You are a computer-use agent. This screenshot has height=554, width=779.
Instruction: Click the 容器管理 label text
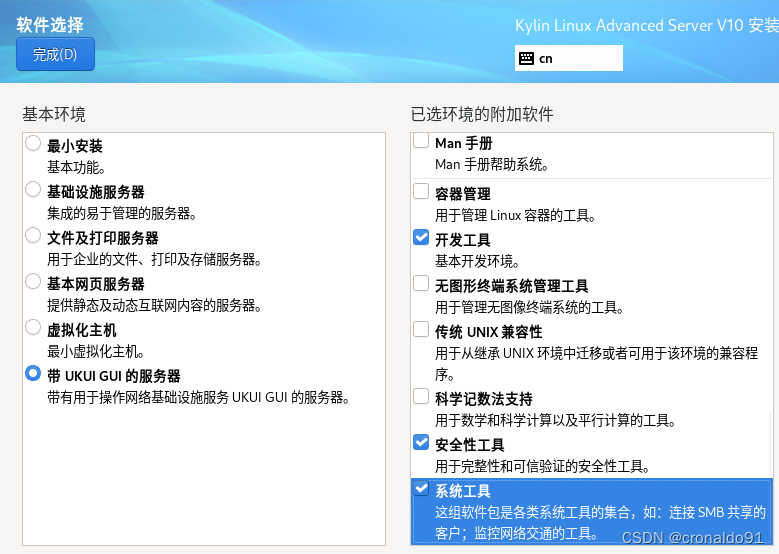pos(463,194)
